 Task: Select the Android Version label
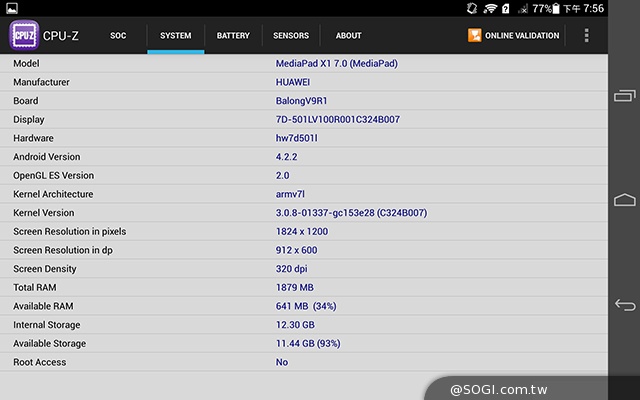coord(47,157)
